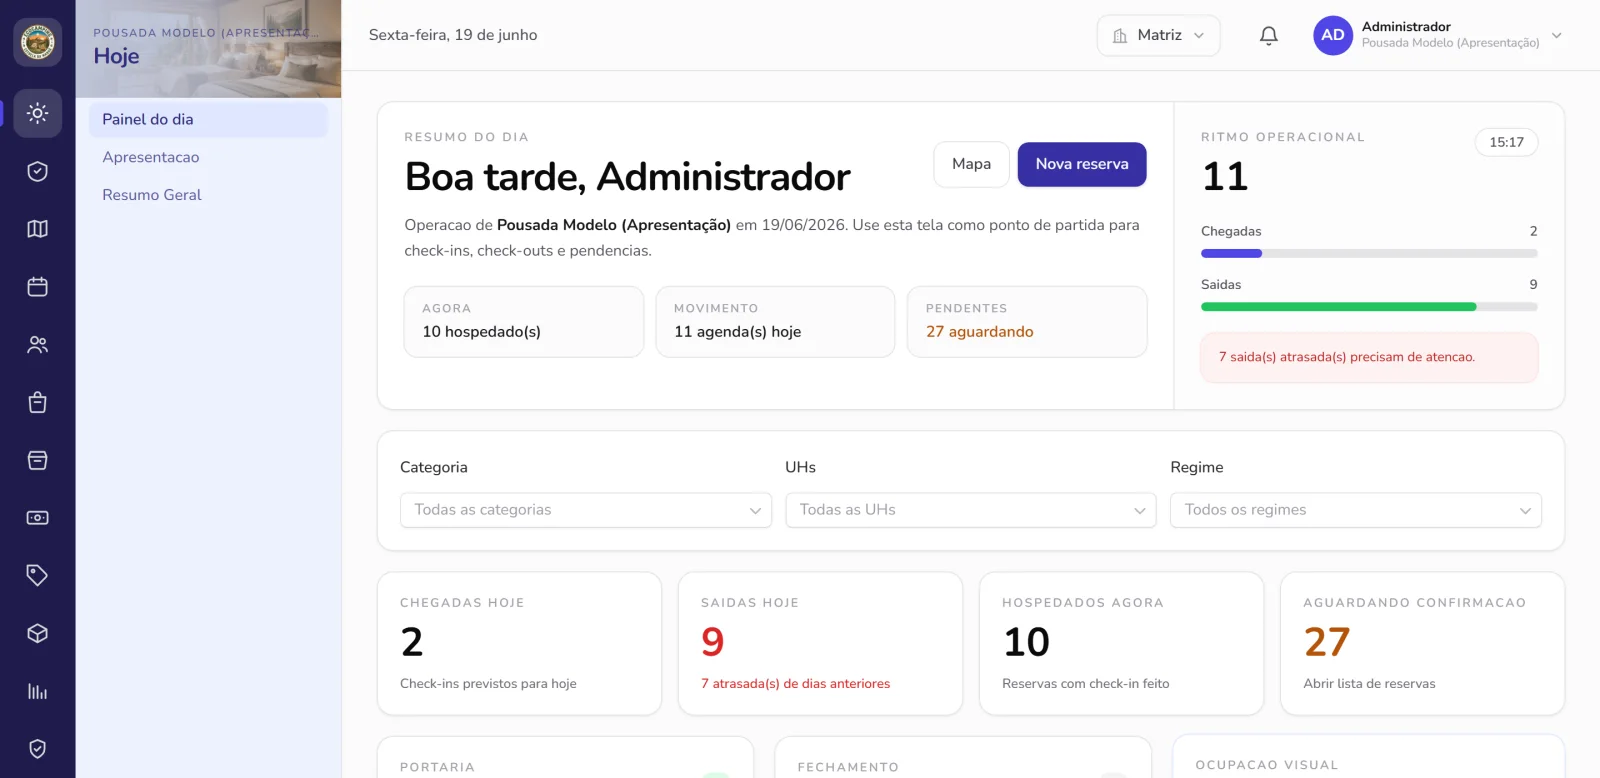Open the archive box sidebar icon
Image resolution: width=1600 pixels, height=778 pixels.
(38, 460)
